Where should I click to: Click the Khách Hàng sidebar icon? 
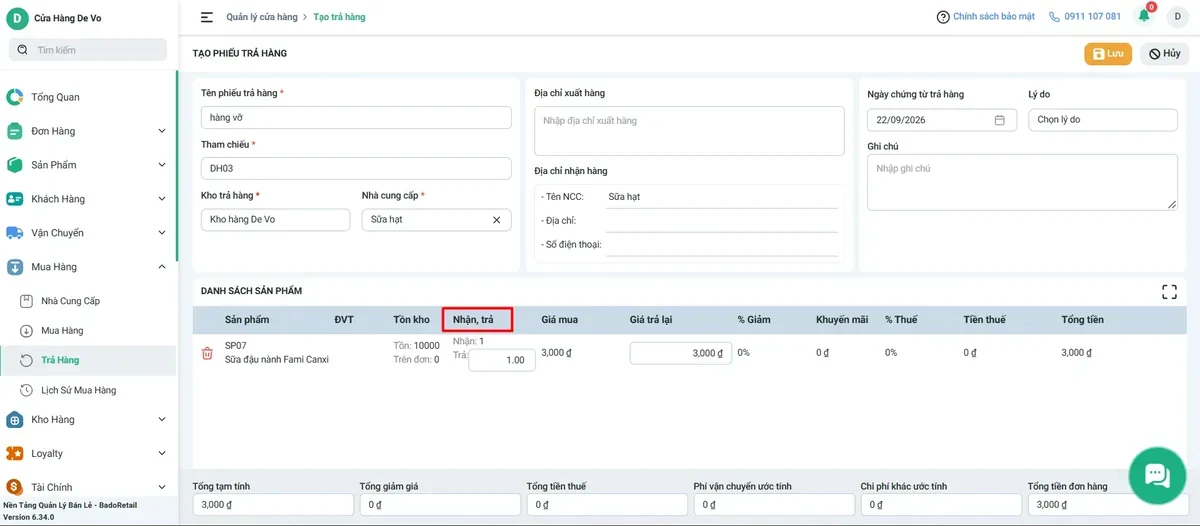pyautogui.click(x=15, y=199)
